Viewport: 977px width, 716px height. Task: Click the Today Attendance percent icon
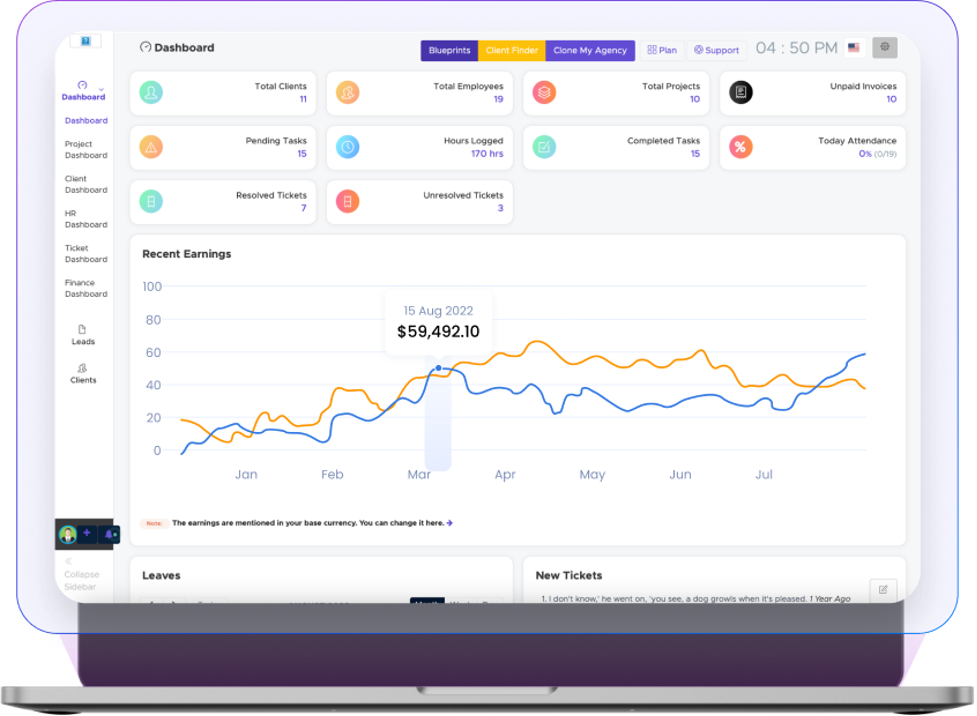pyautogui.click(x=741, y=147)
